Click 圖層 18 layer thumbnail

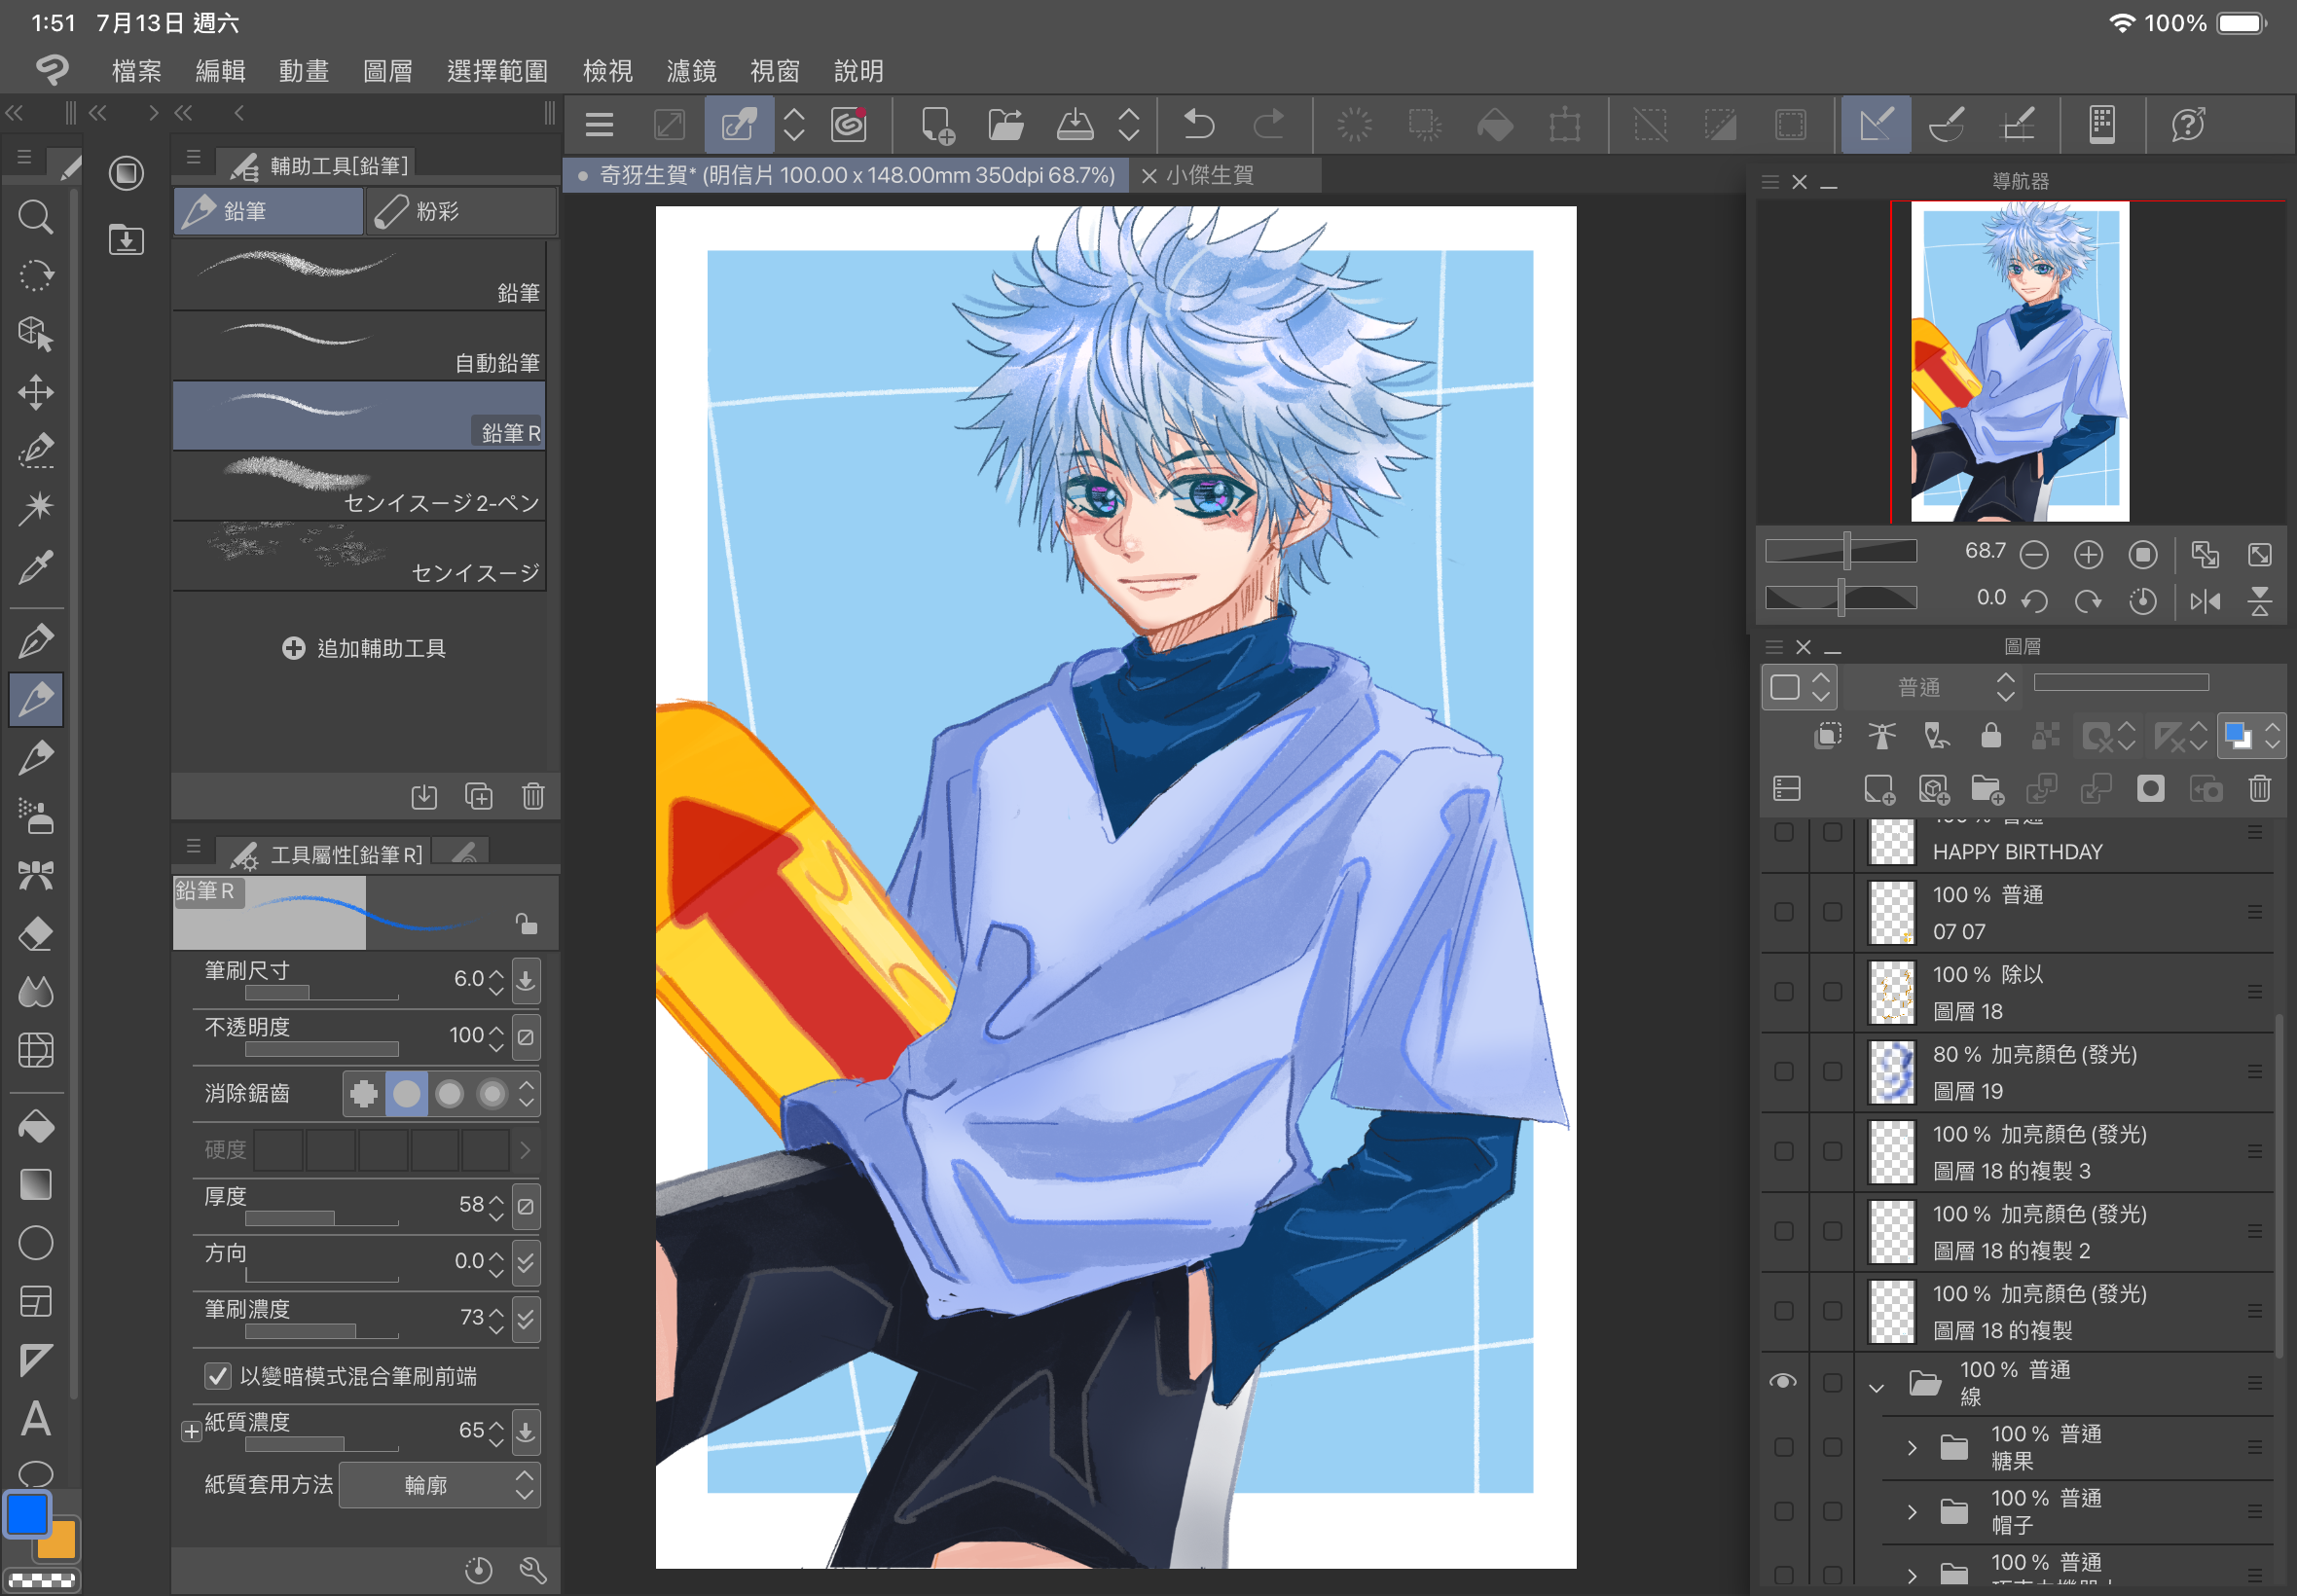coord(1892,992)
